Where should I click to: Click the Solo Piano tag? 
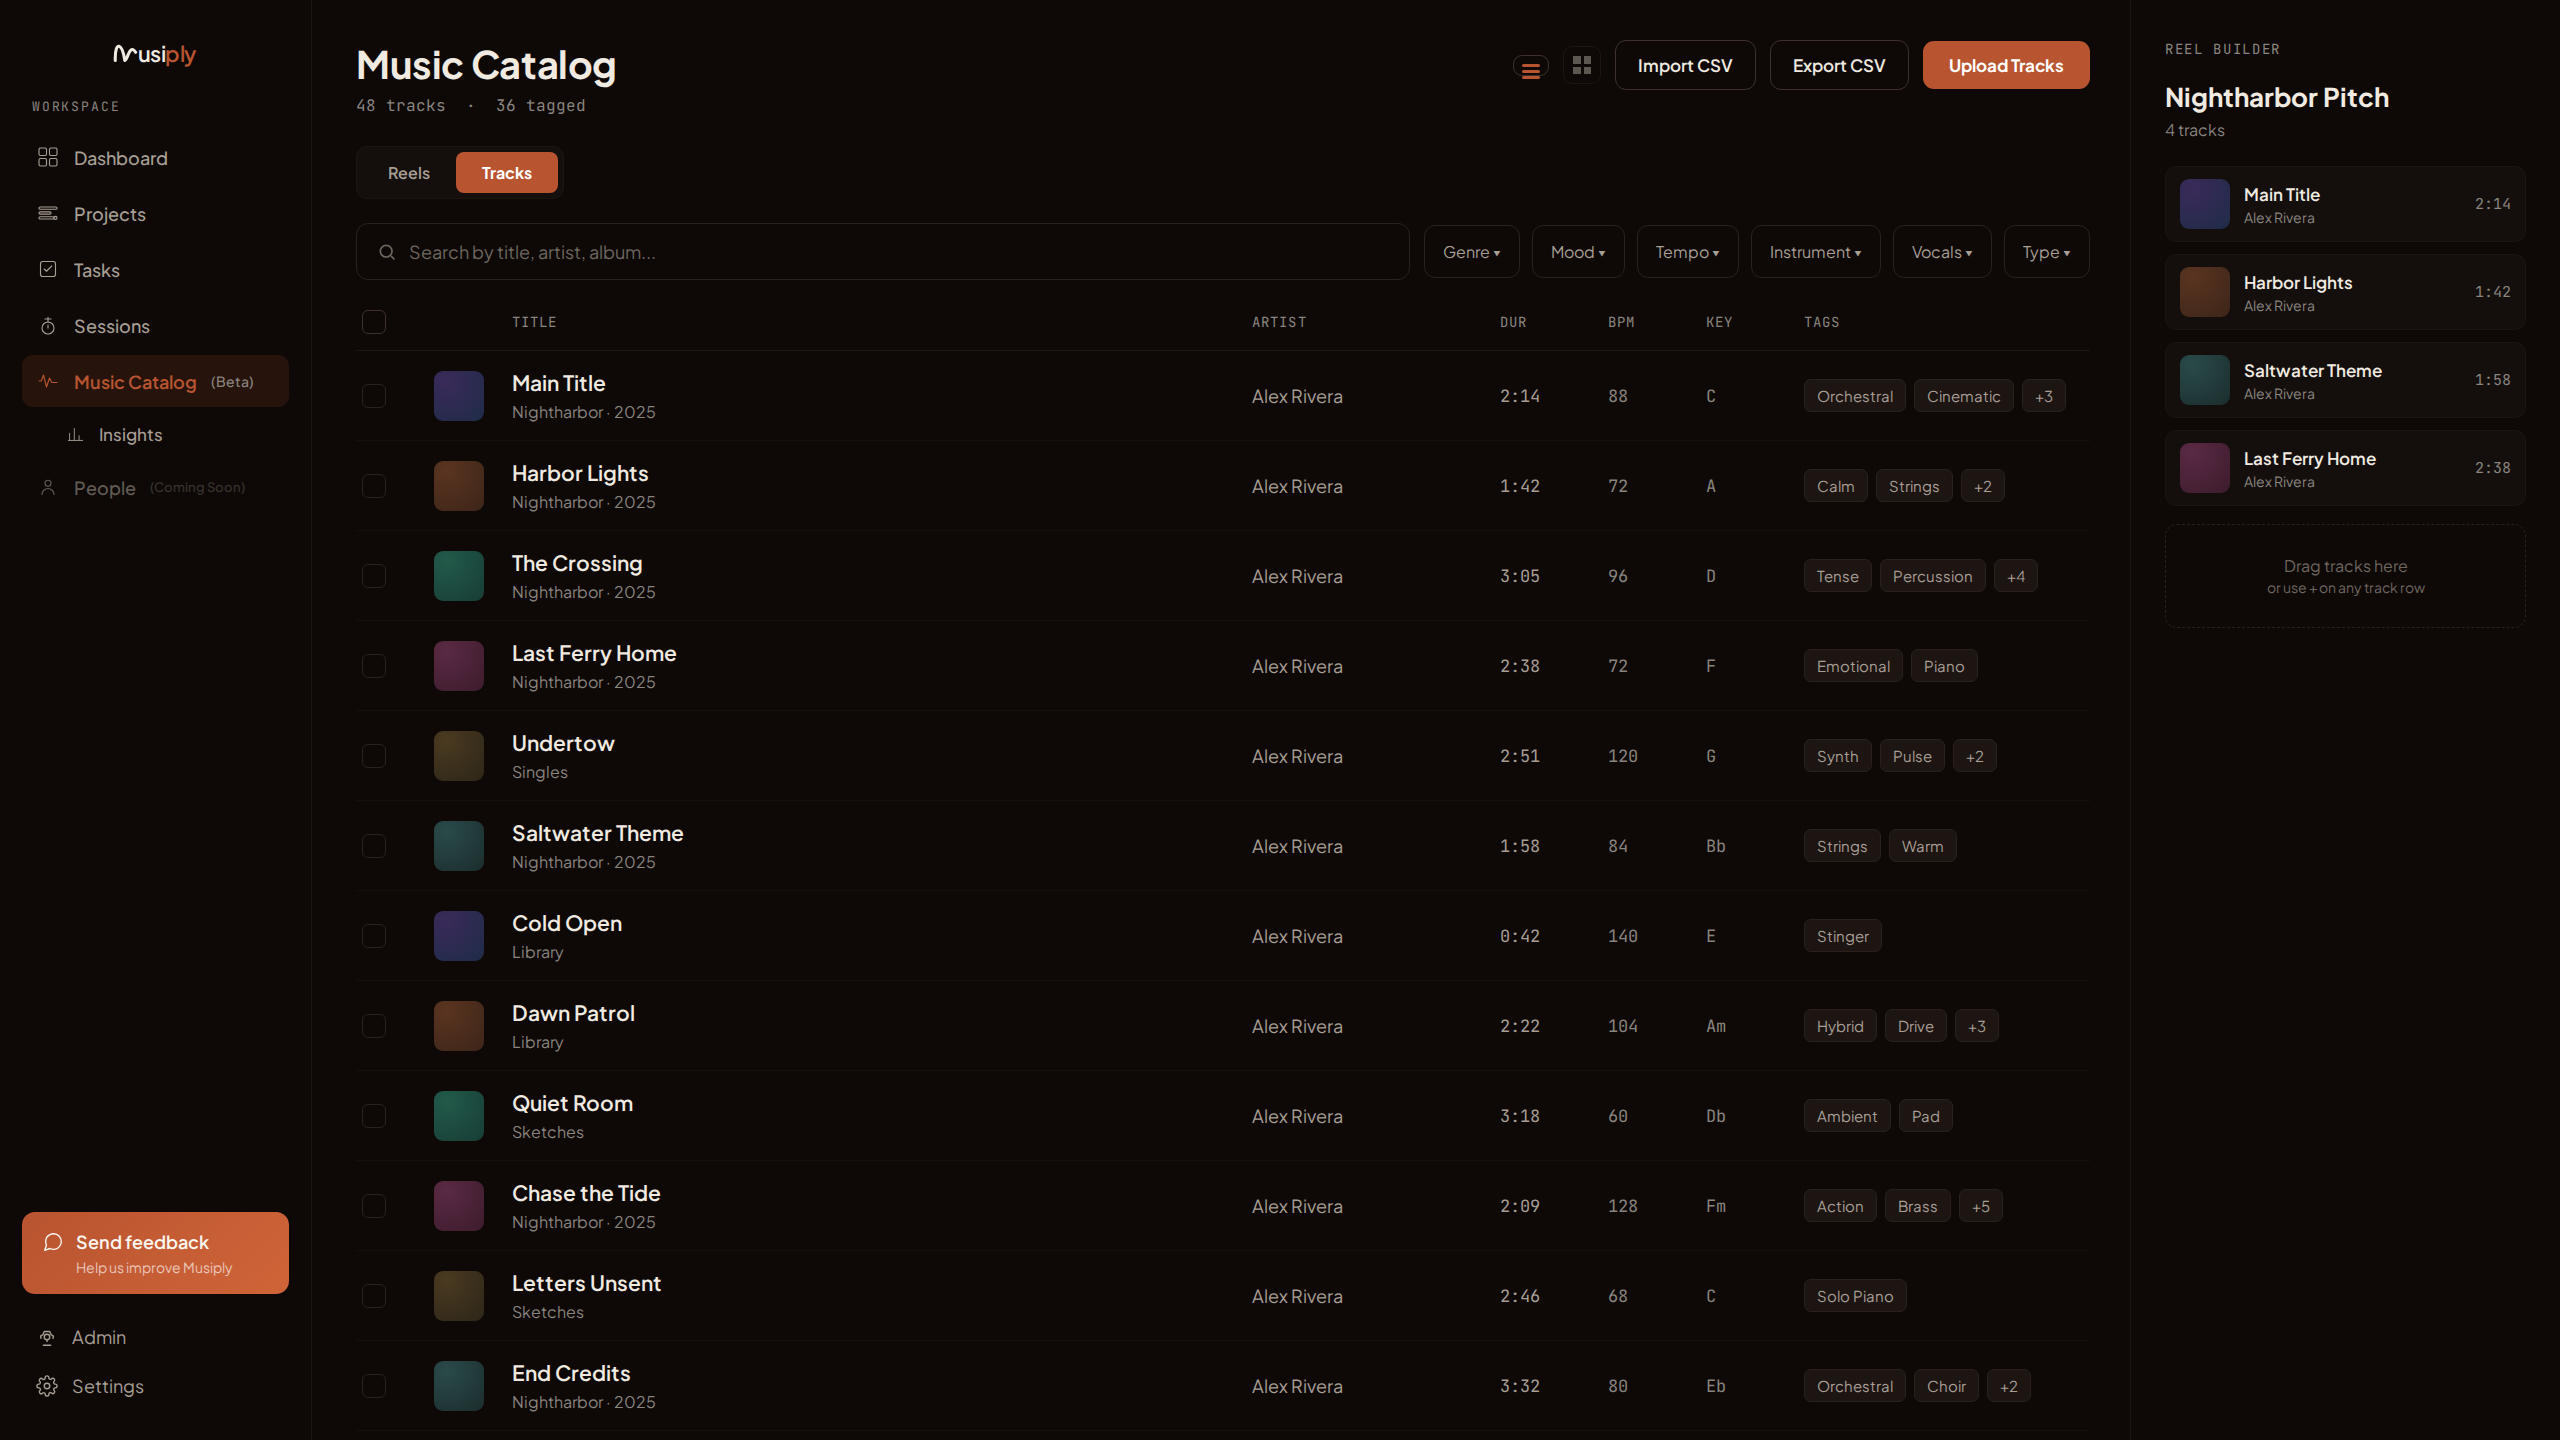pos(1855,1296)
